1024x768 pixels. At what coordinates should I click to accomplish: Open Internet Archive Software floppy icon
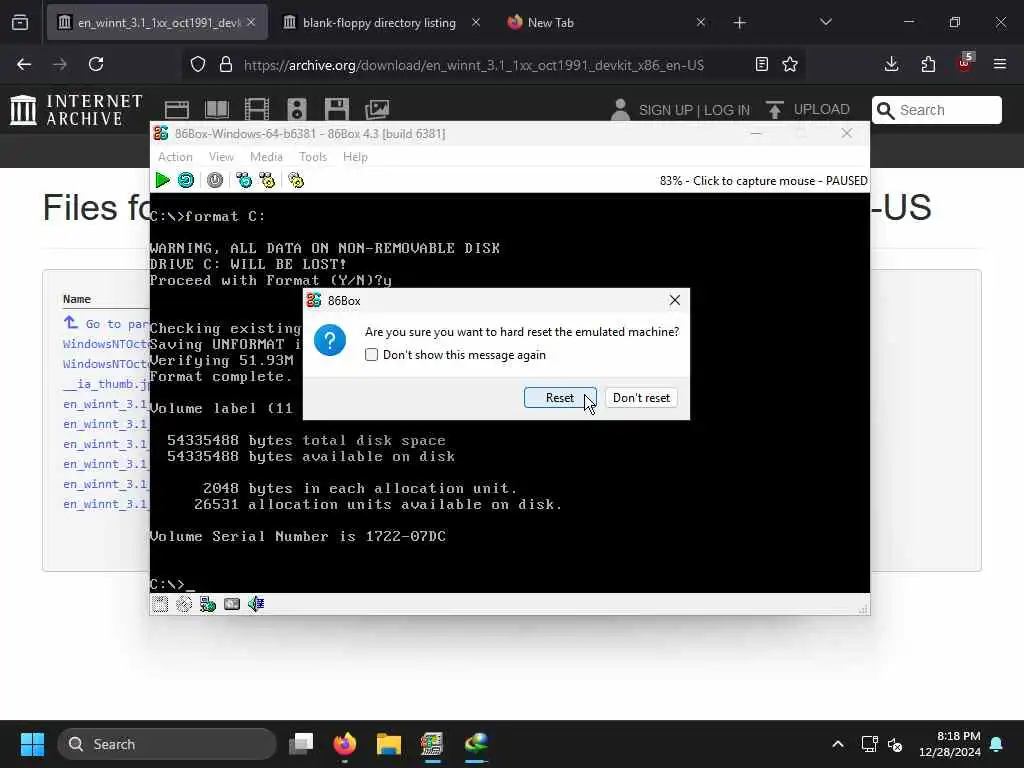click(x=337, y=110)
